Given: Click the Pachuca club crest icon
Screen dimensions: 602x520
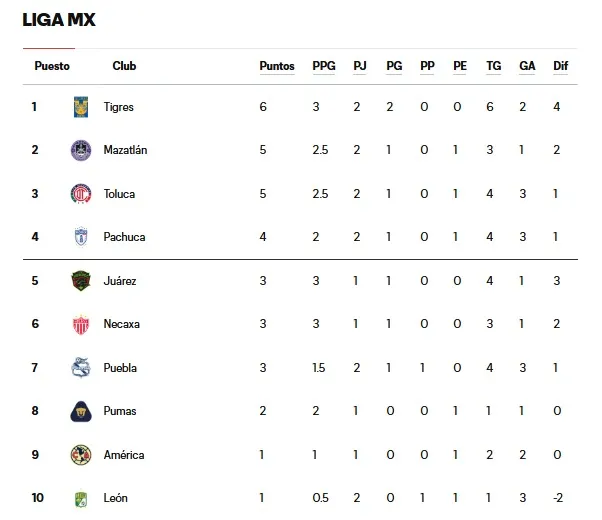Looking at the screenshot, I should 81,237.
